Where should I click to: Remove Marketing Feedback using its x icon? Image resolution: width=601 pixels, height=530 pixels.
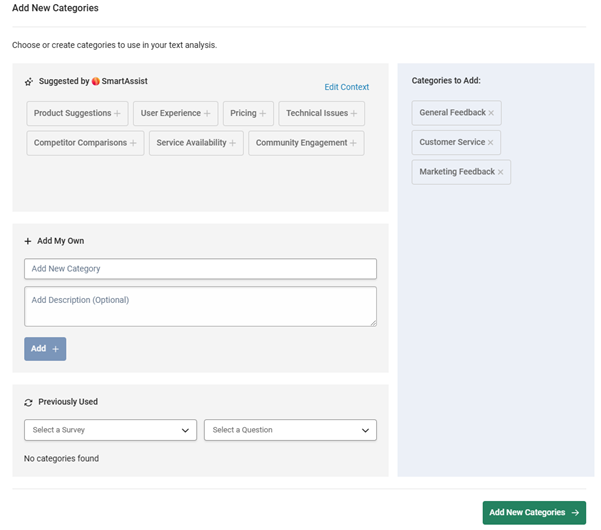click(500, 172)
